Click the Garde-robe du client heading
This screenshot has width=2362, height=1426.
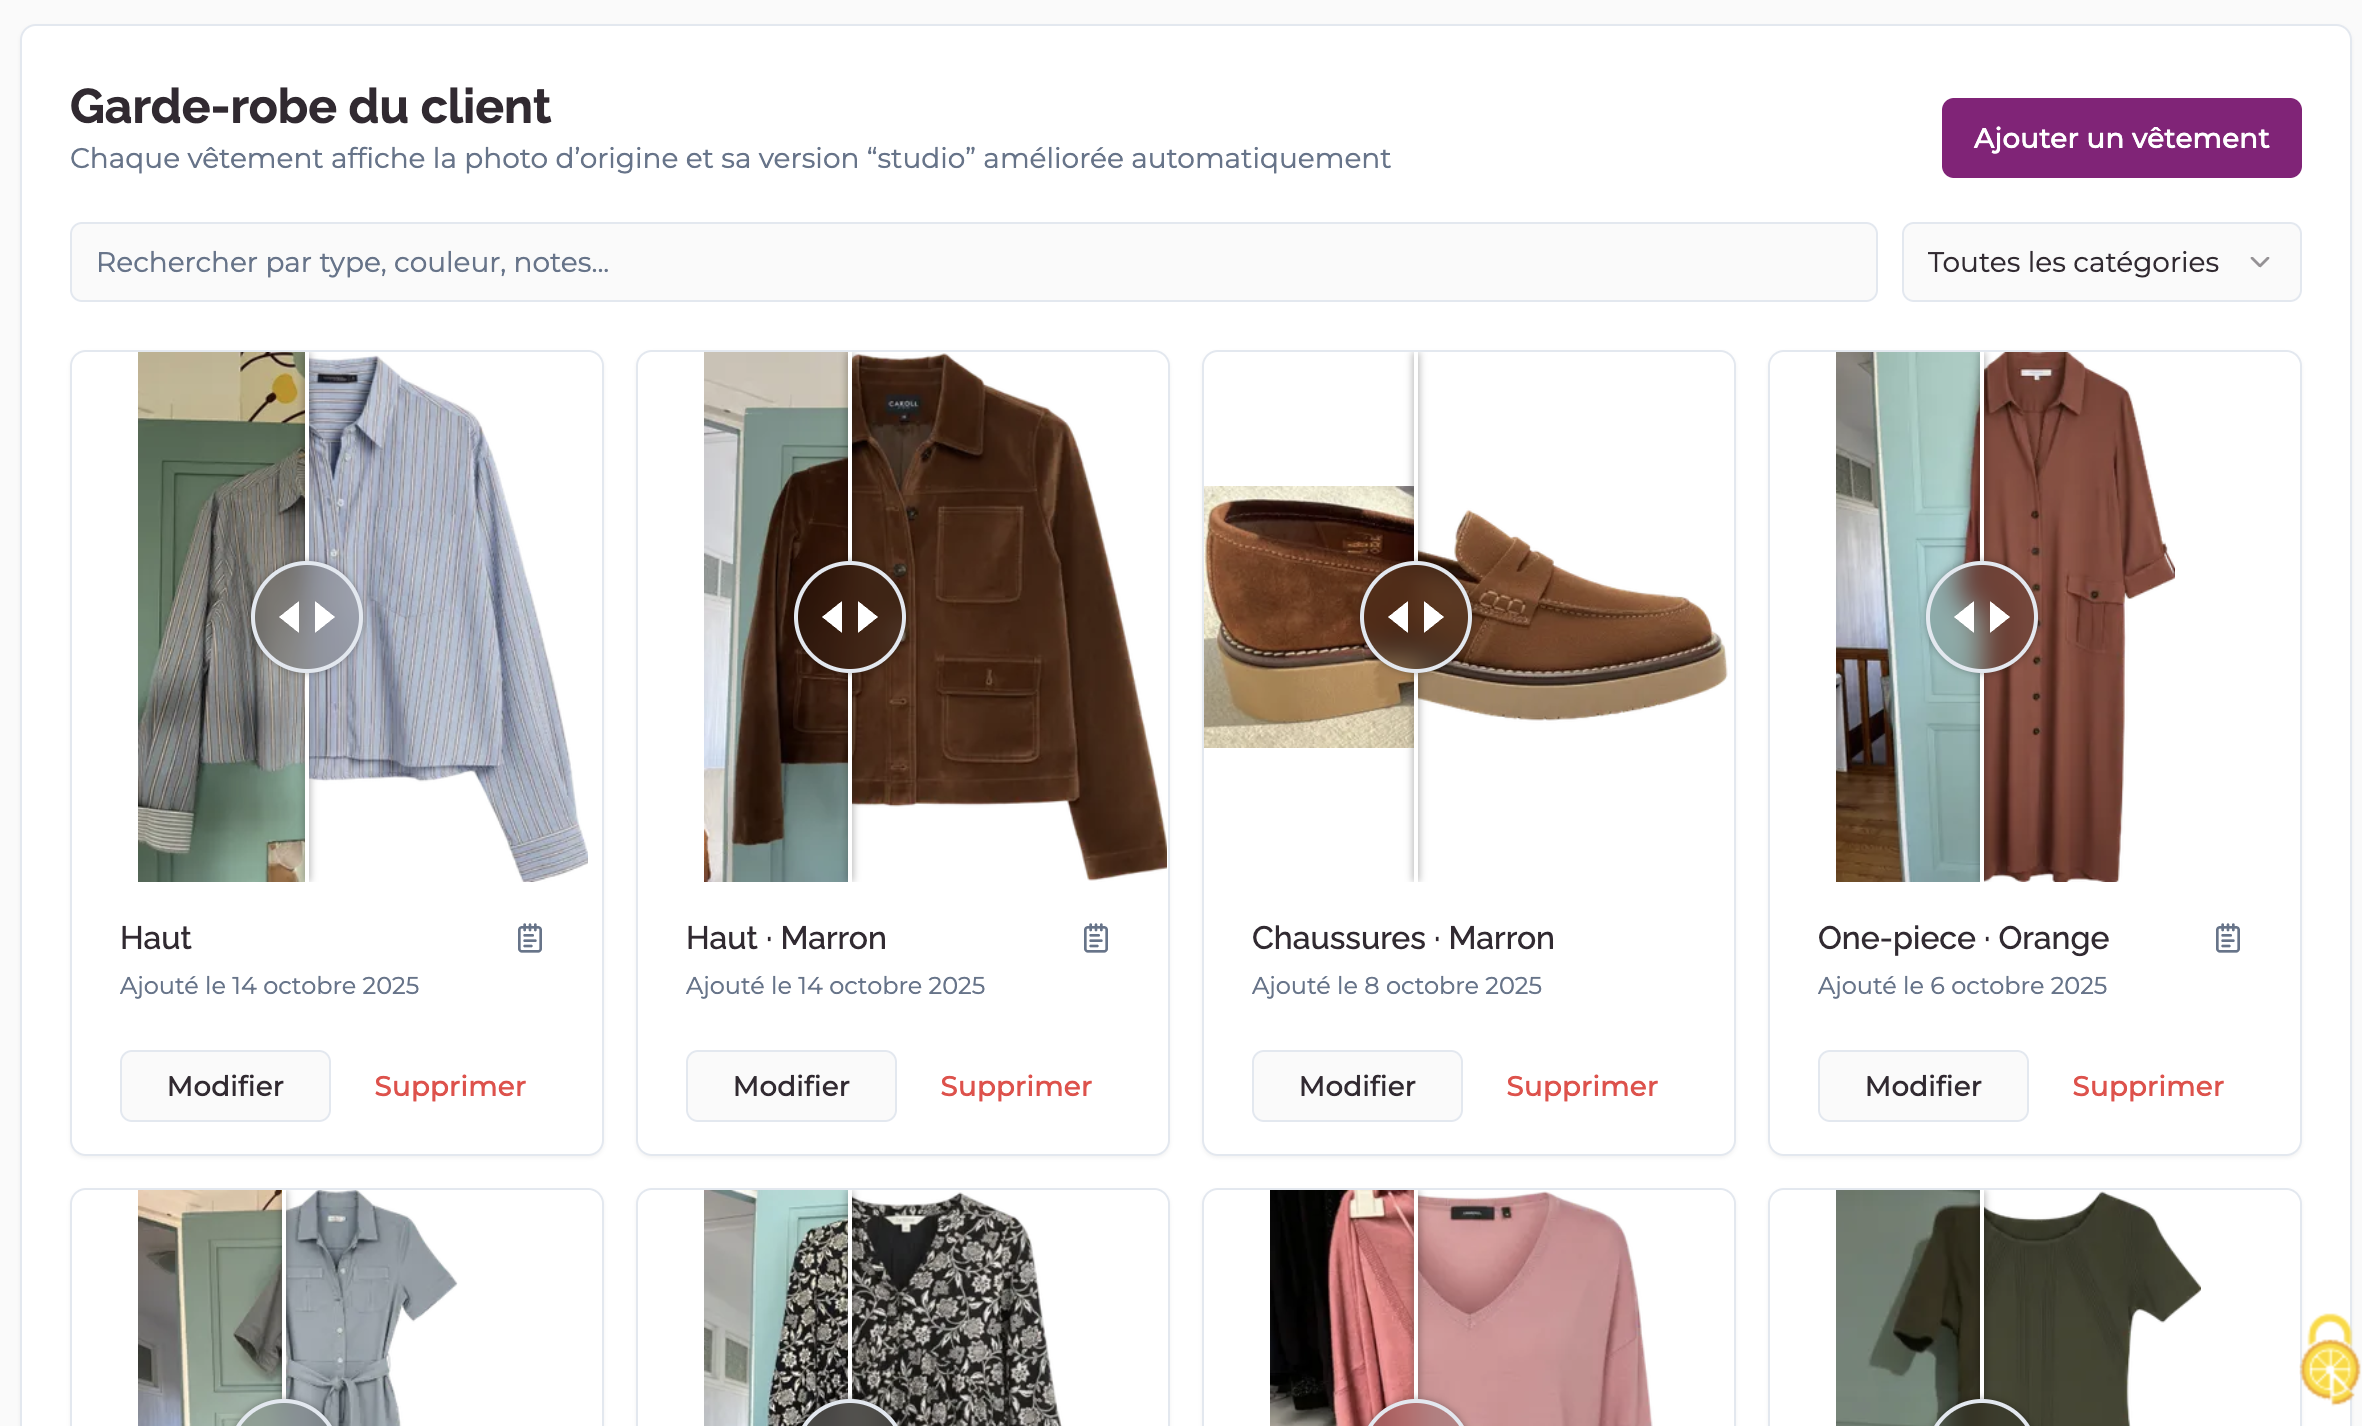click(x=310, y=106)
